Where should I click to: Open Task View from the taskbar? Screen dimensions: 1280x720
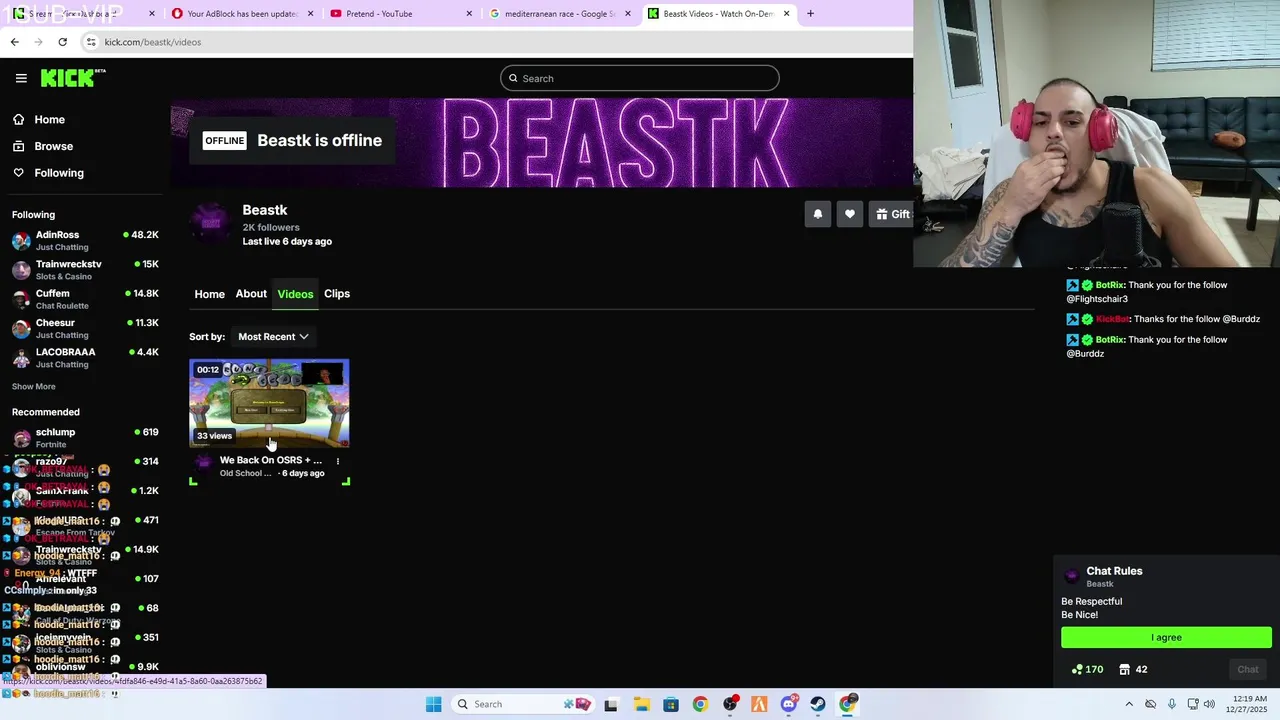[611, 704]
